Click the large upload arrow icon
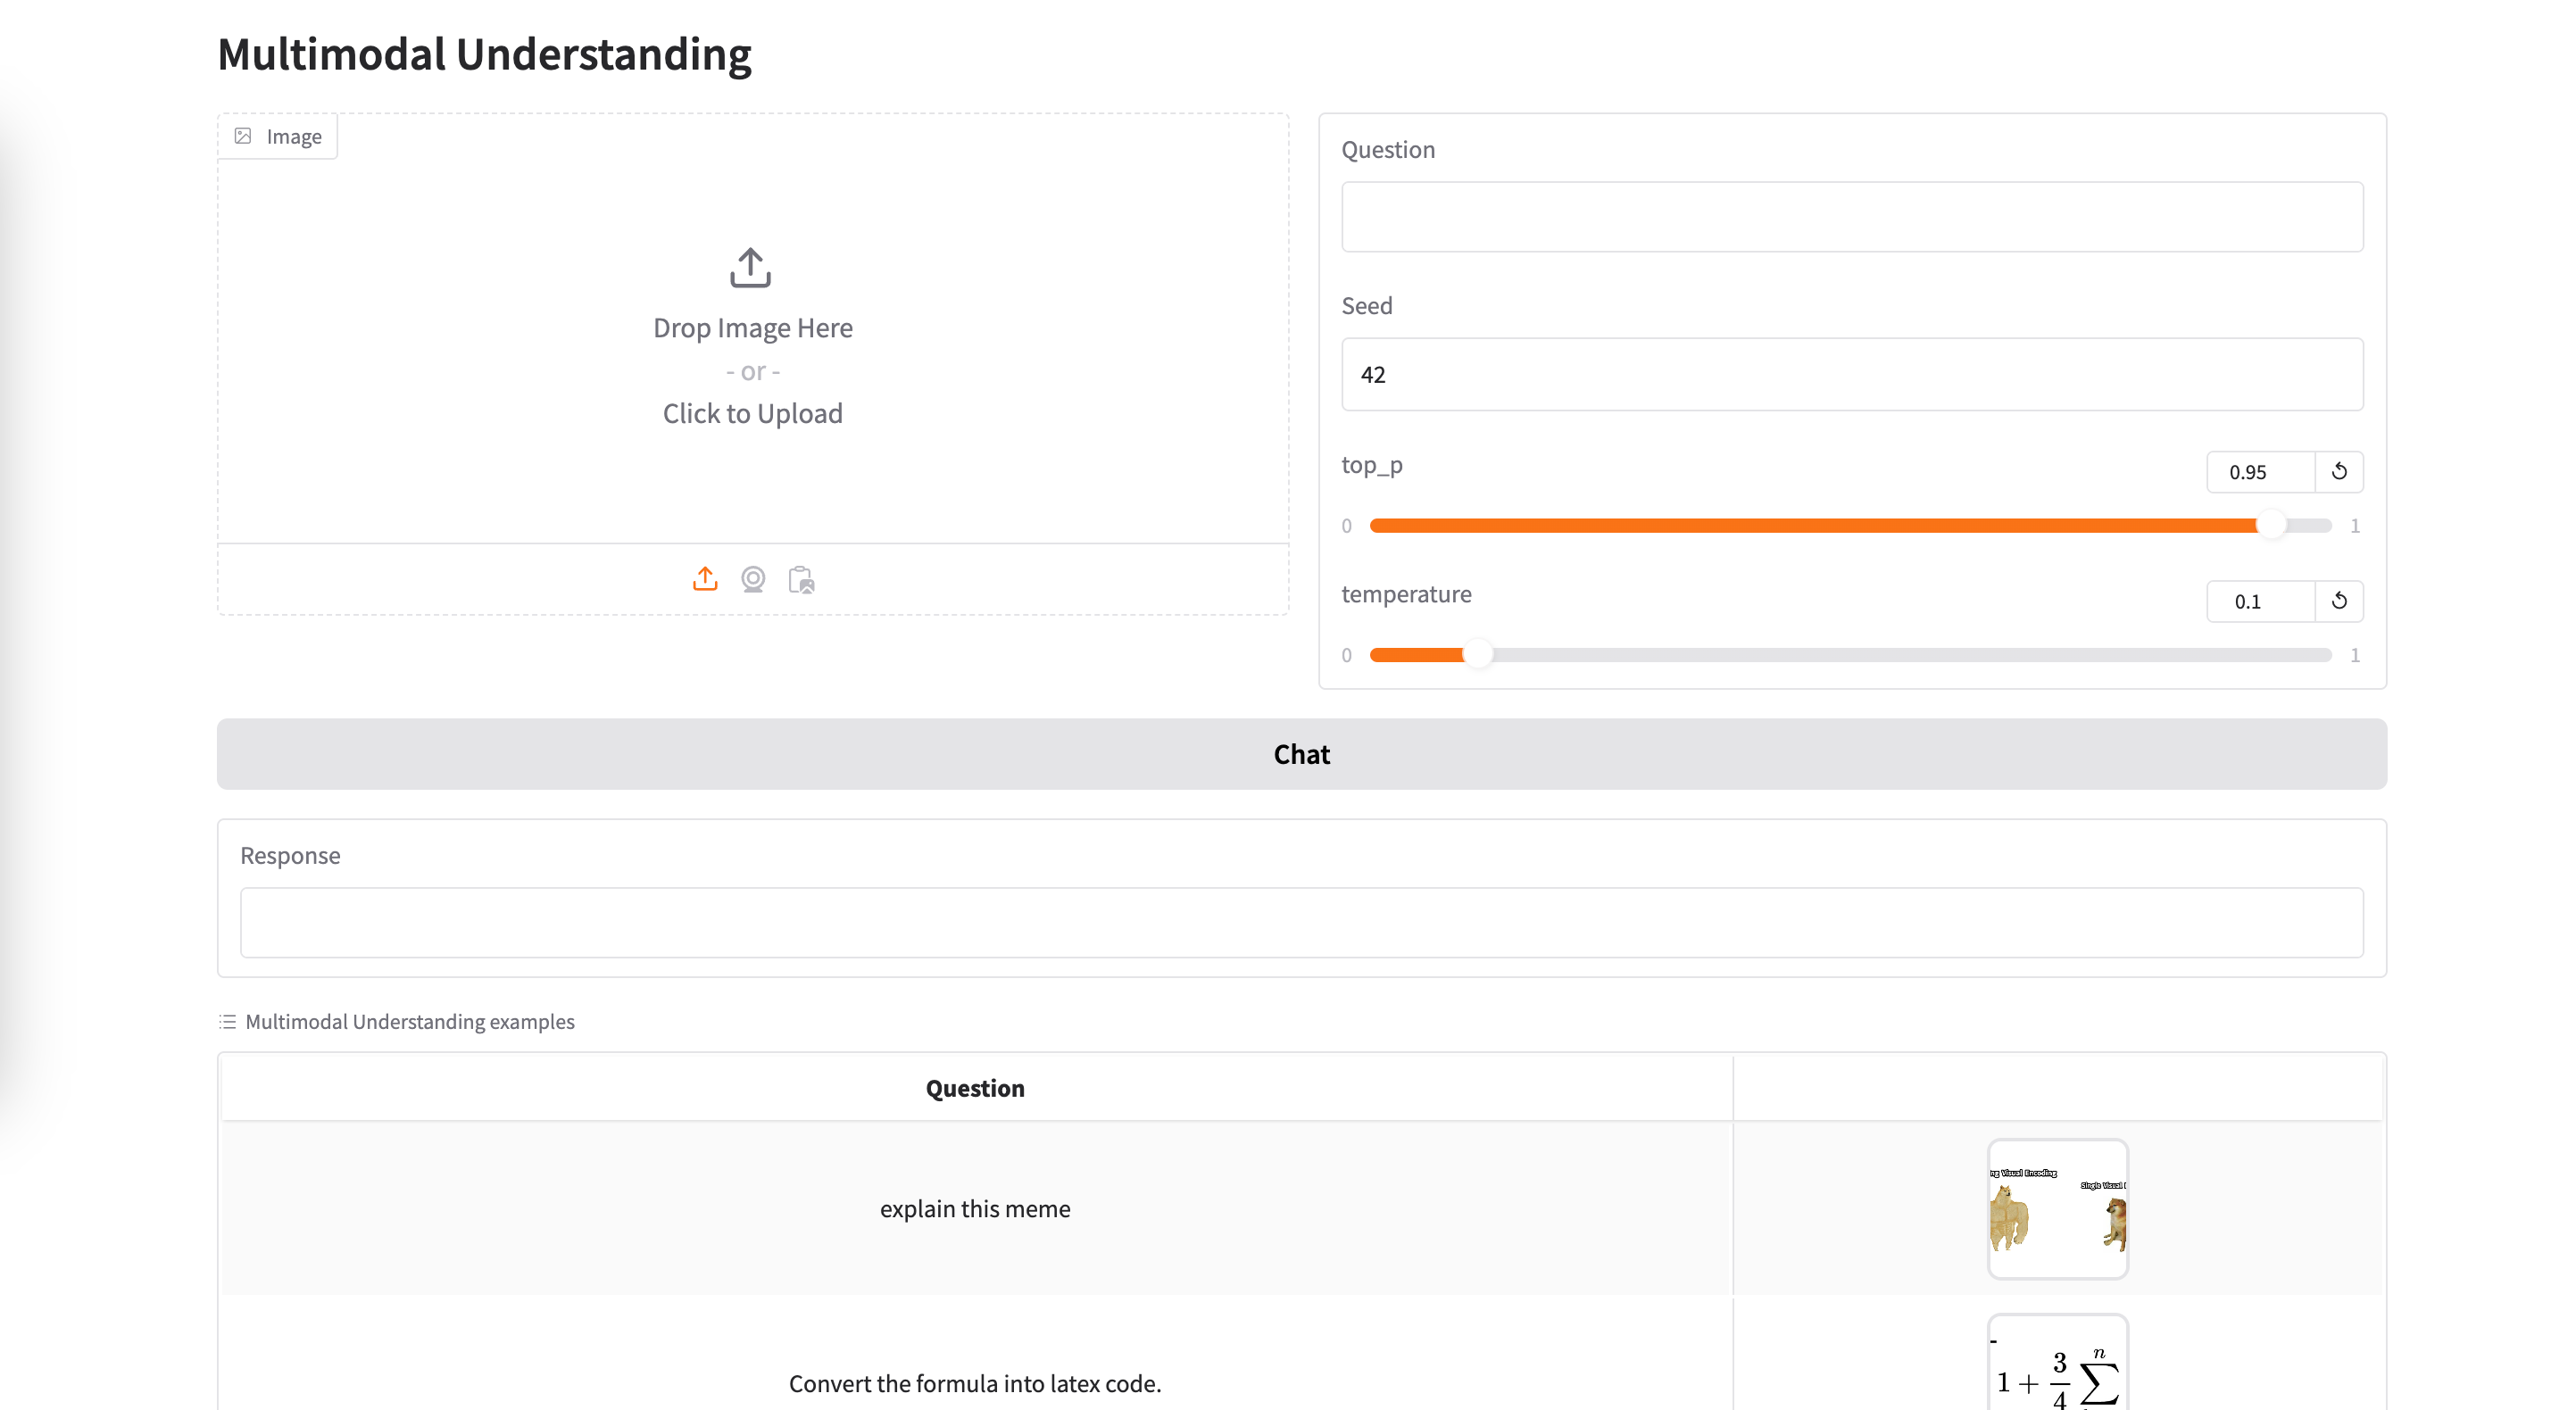 [750, 267]
